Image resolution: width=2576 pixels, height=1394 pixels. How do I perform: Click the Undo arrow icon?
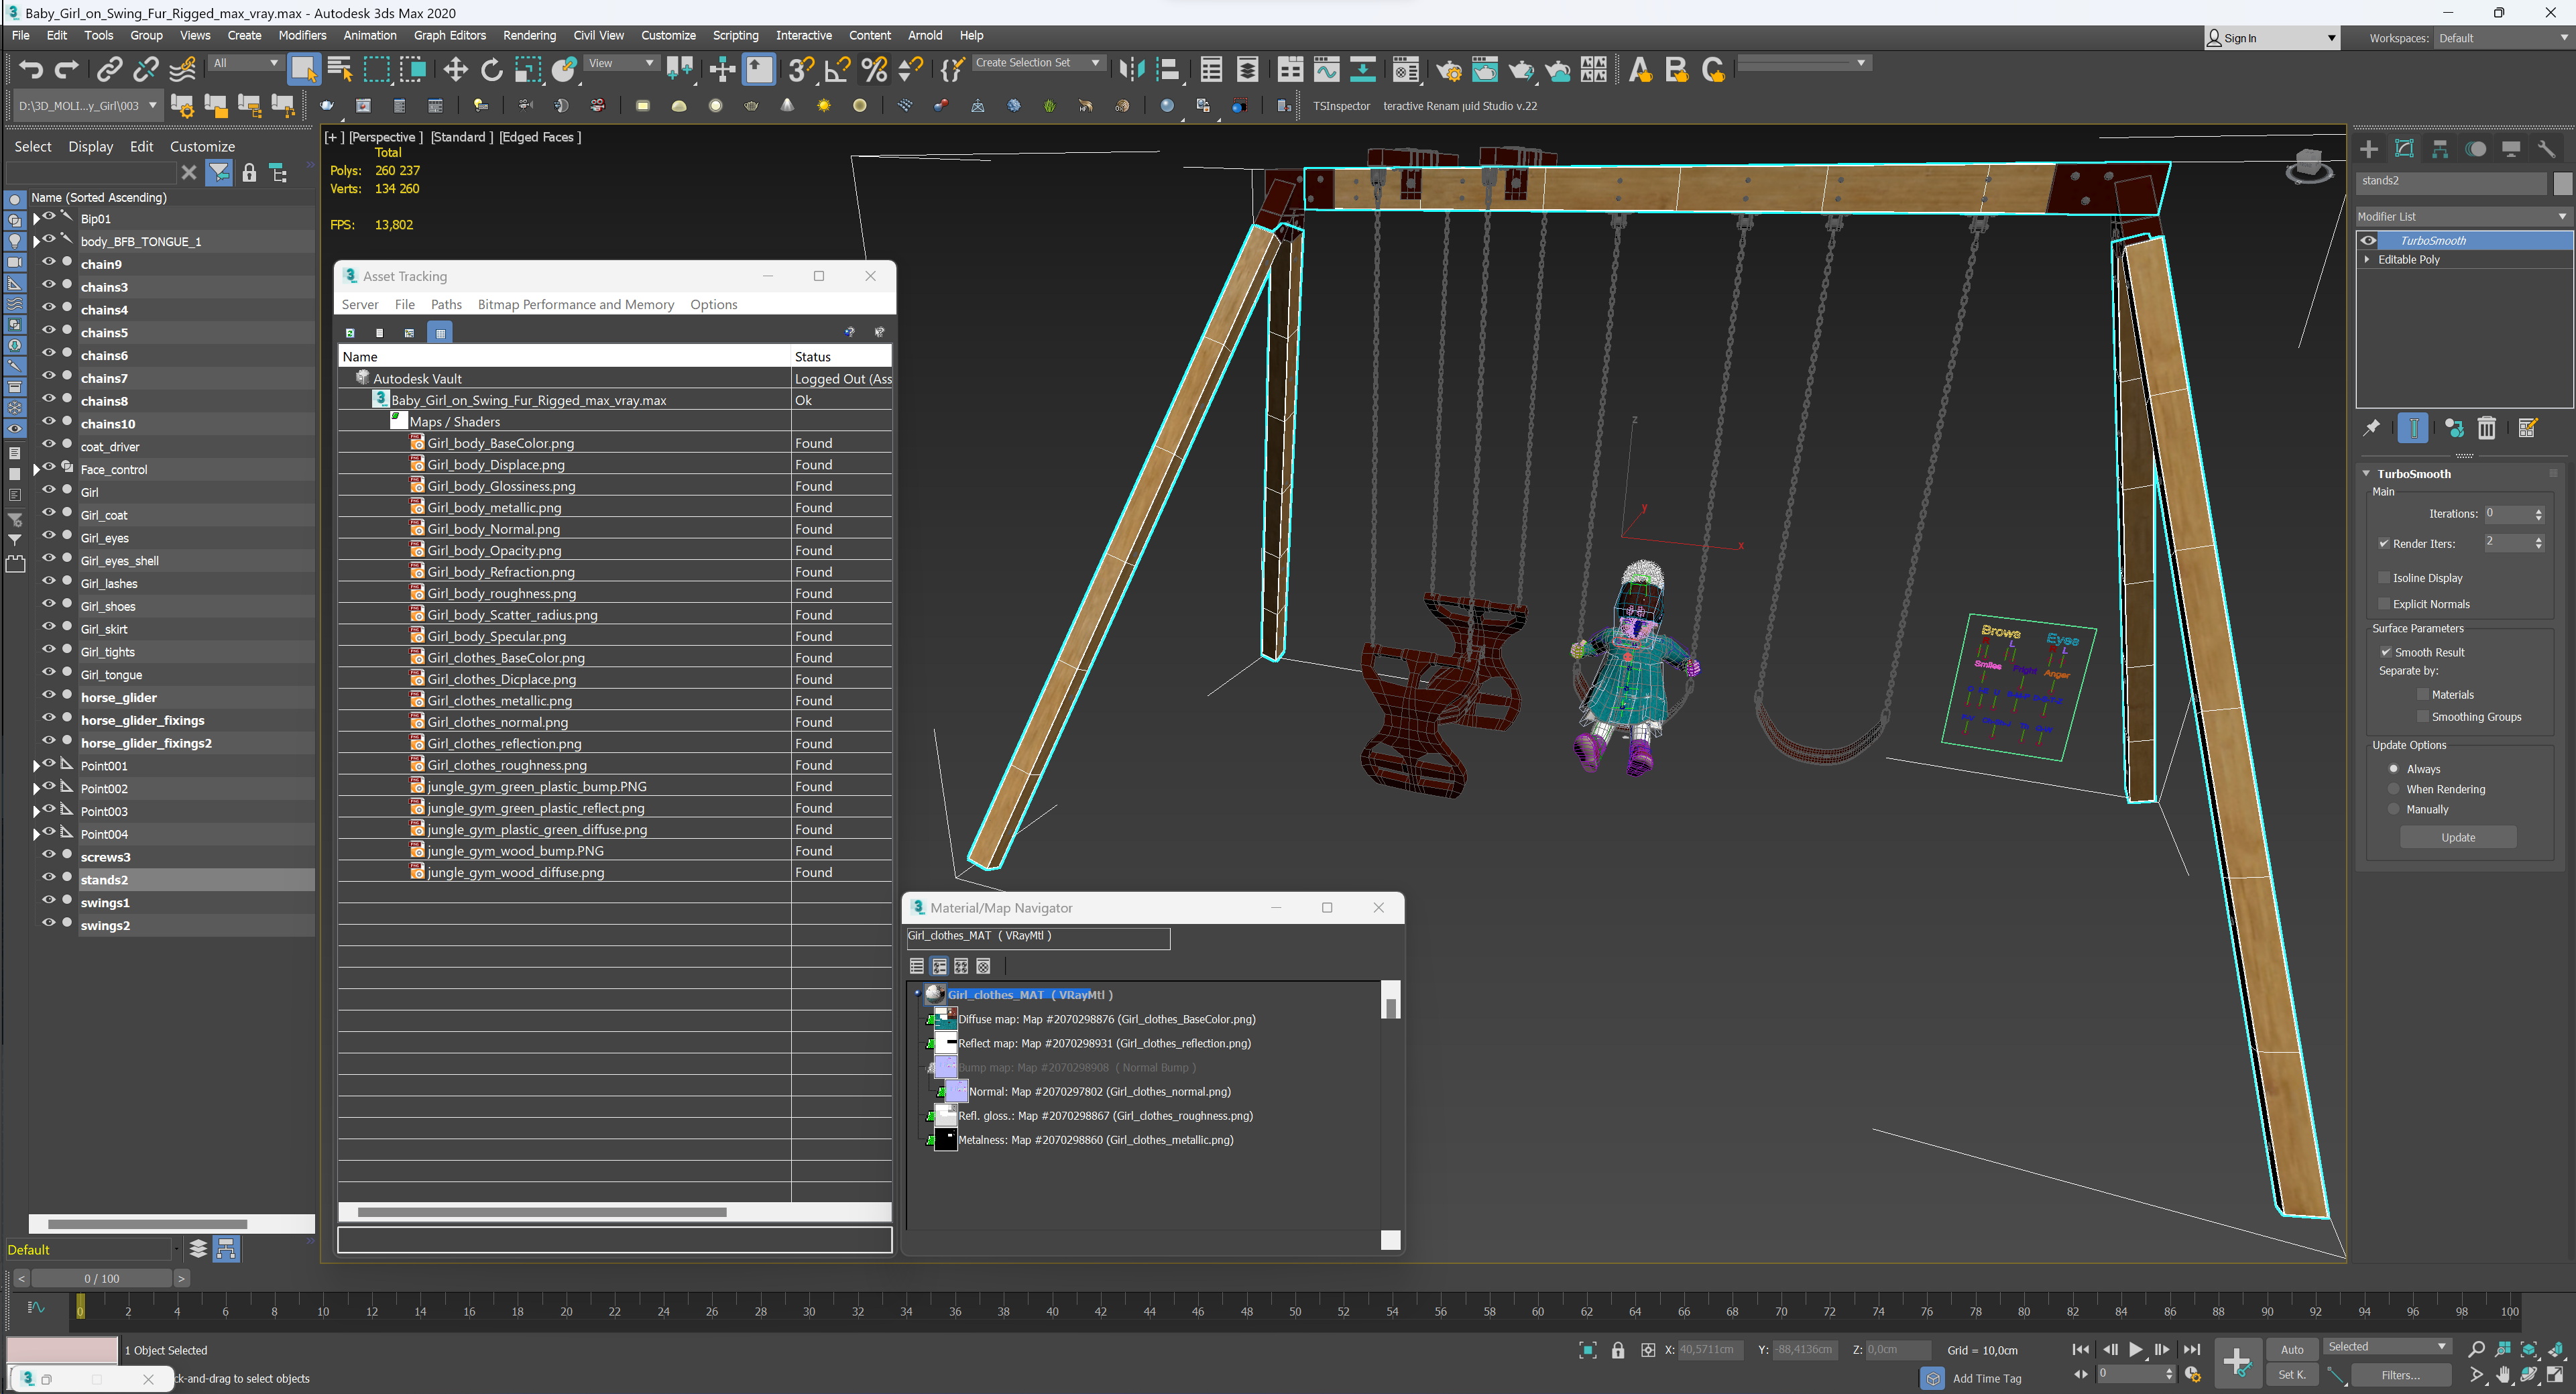31,69
